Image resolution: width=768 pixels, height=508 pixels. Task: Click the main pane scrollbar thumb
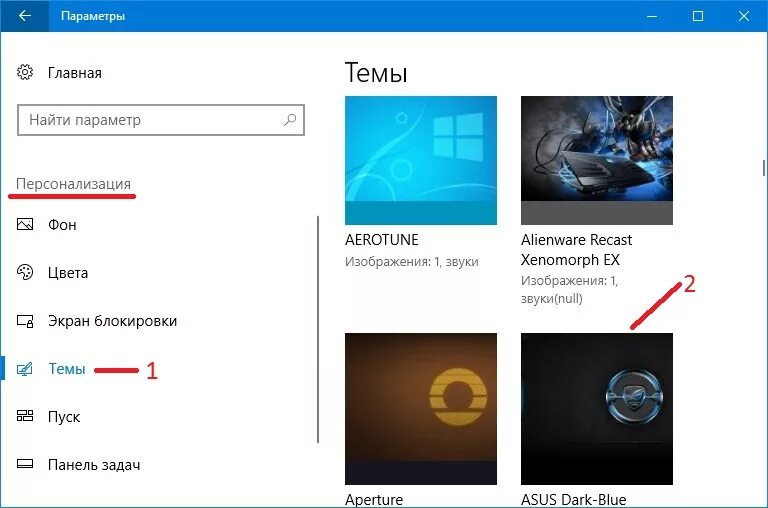click(x=764, y=168)
